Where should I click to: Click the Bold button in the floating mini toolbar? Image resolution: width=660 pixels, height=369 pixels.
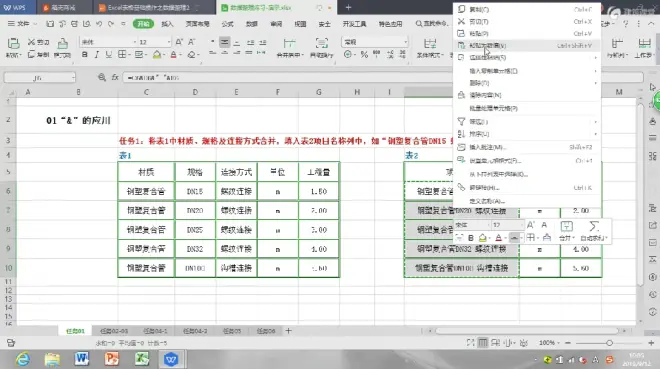[x=471, y=238]
